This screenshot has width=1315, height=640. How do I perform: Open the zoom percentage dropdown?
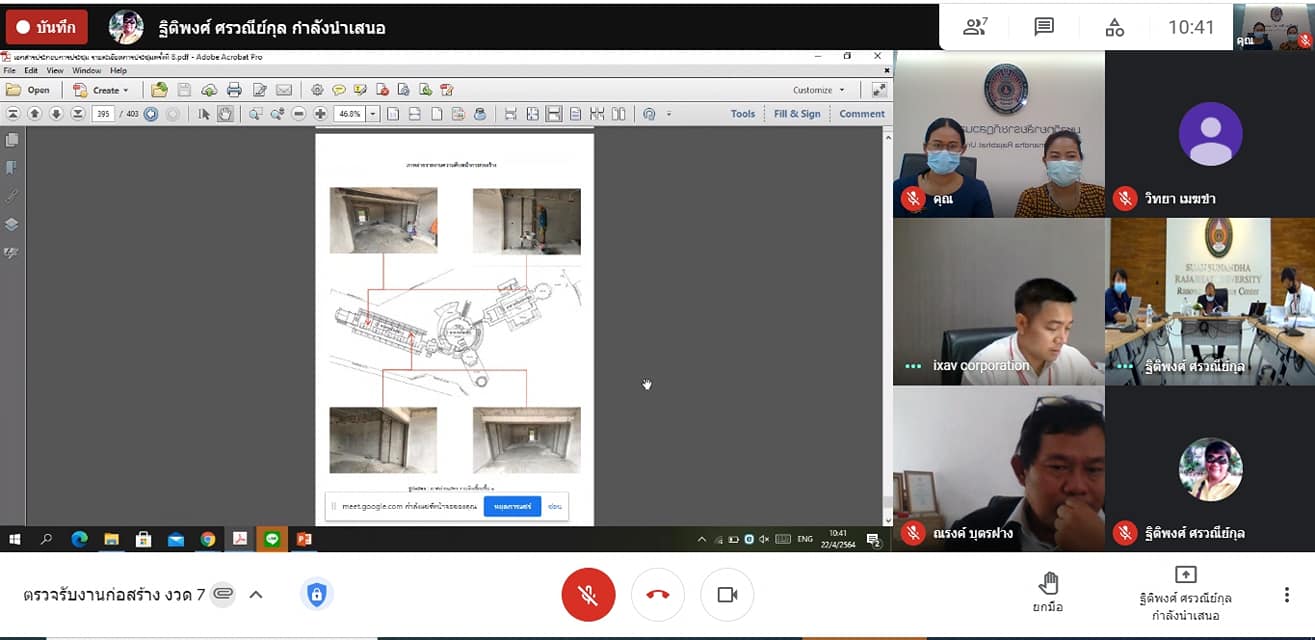(x=373, y=114)
